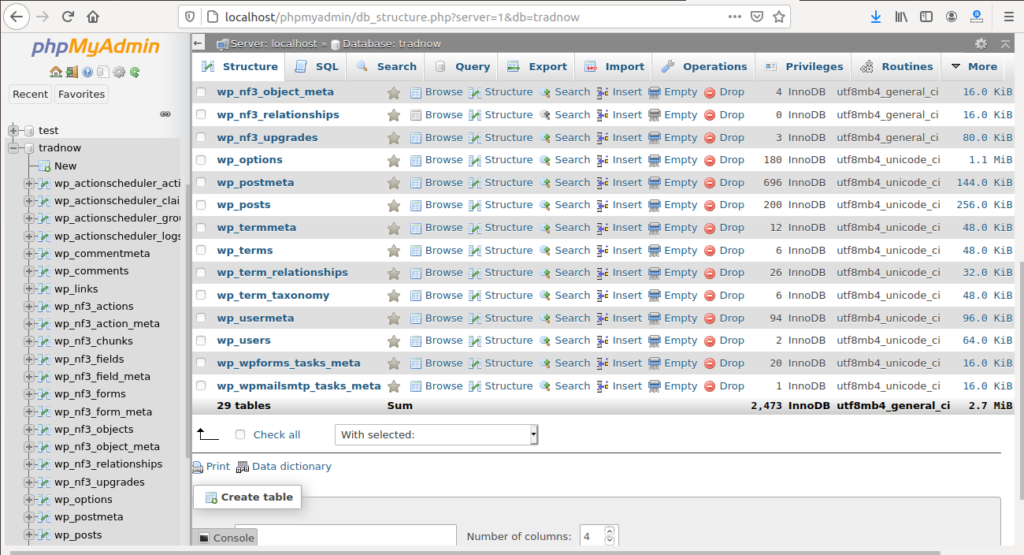
Task: Tick the Check all checkbox
Action: tap(240, 435)
